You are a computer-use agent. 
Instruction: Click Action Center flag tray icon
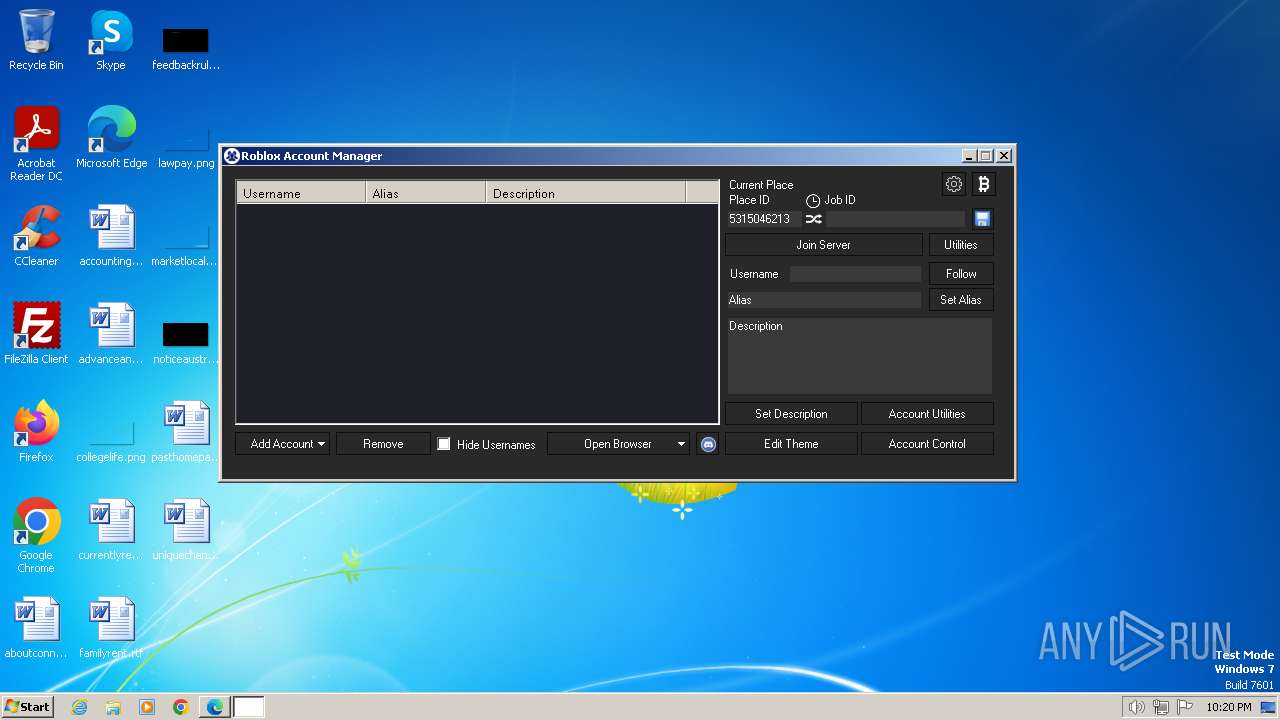pyautogui.click(x=1185, y=707)
